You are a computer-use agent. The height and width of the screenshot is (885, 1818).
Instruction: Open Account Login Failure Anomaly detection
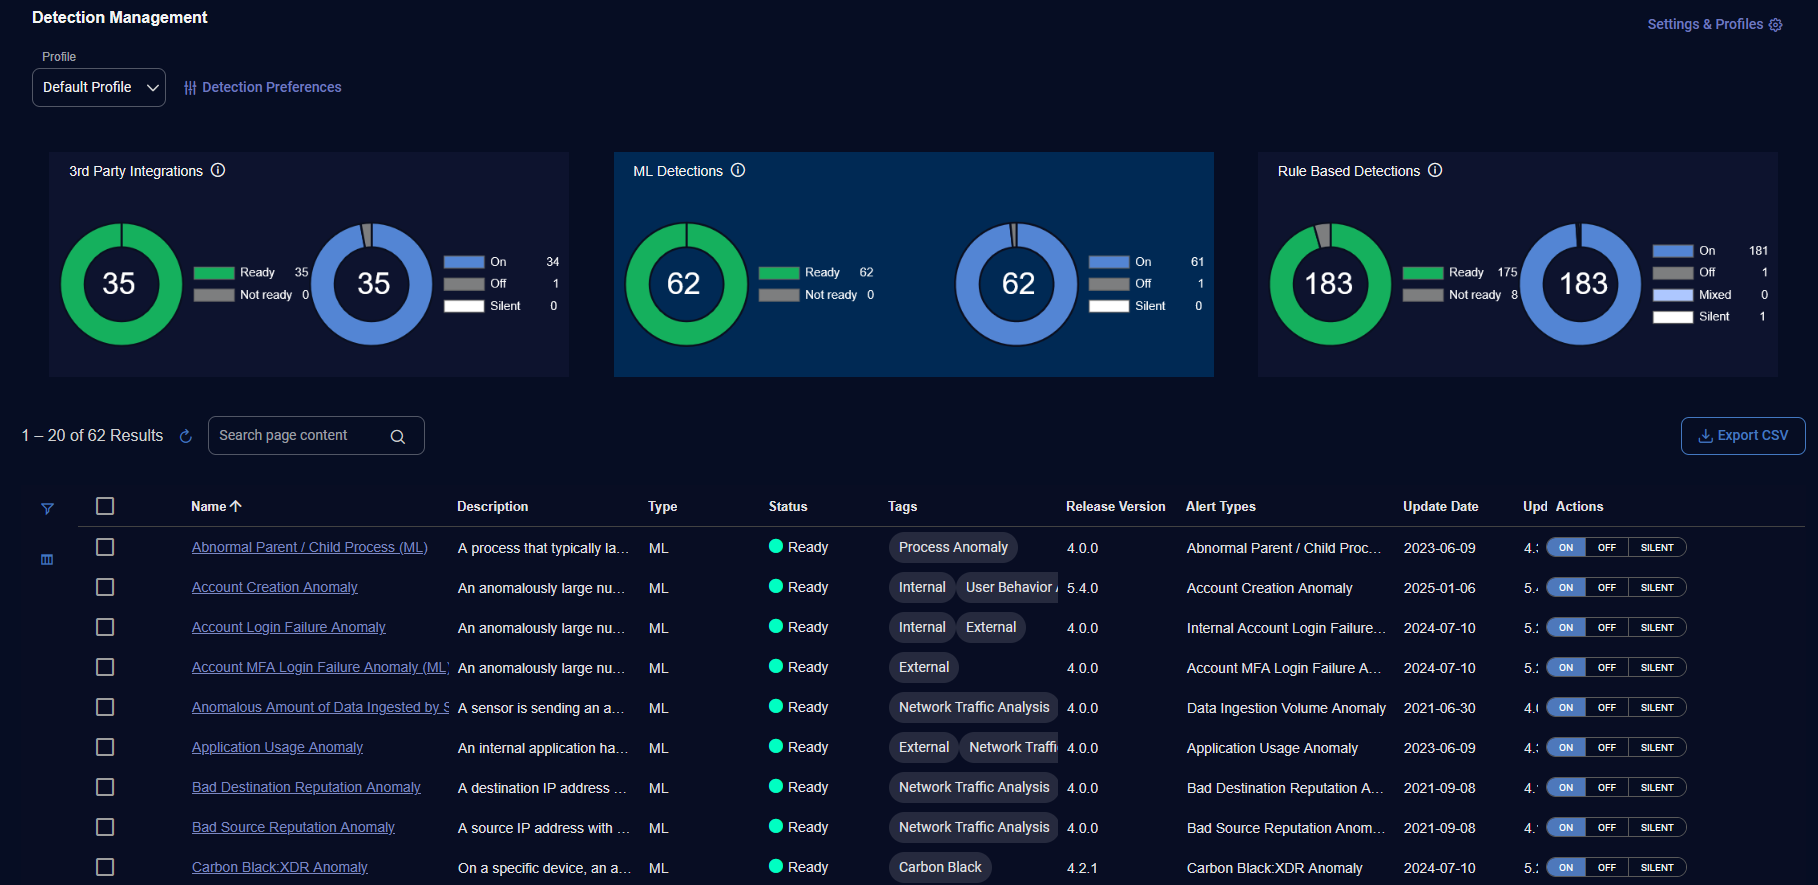pyautogui.click(x=289, y=627)
